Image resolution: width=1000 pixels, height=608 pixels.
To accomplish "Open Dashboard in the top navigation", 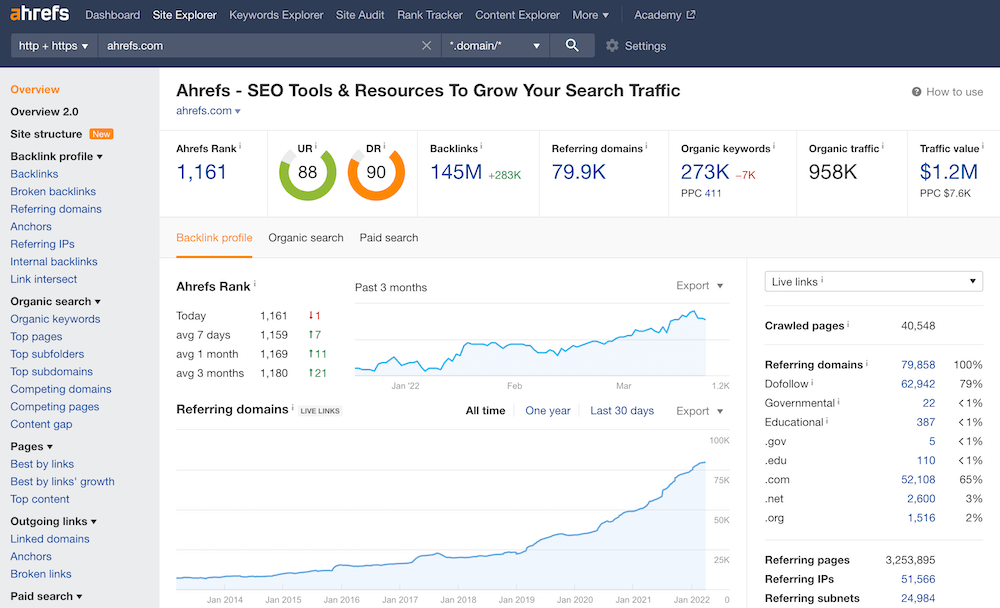I will [113, 15].
